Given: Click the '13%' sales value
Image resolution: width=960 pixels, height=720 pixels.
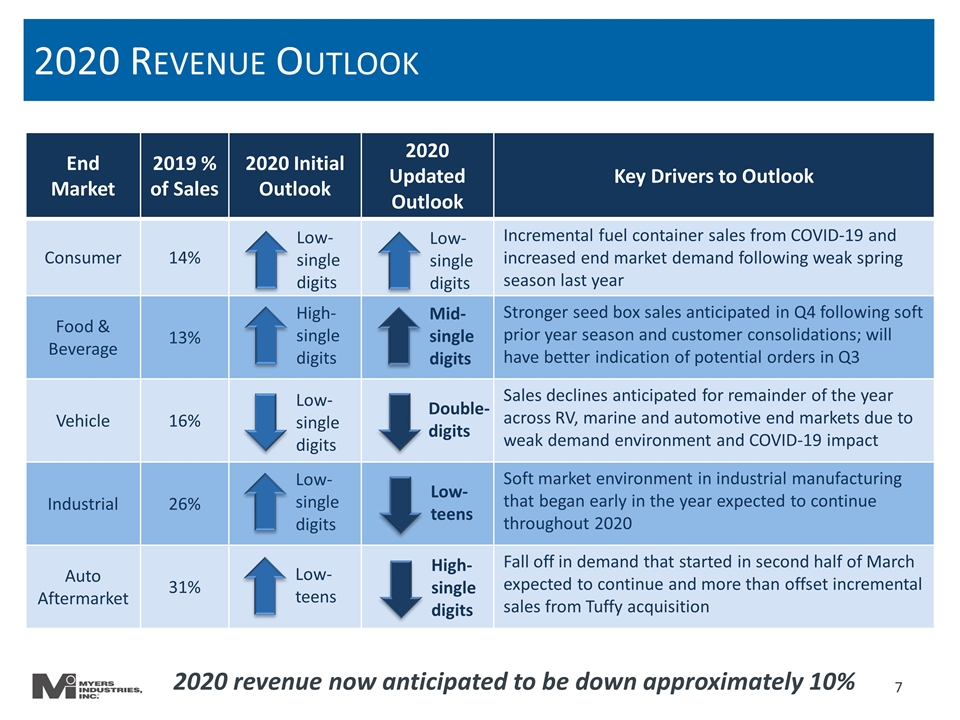Looking at the screenshot, I should click(x=184, y=338).
